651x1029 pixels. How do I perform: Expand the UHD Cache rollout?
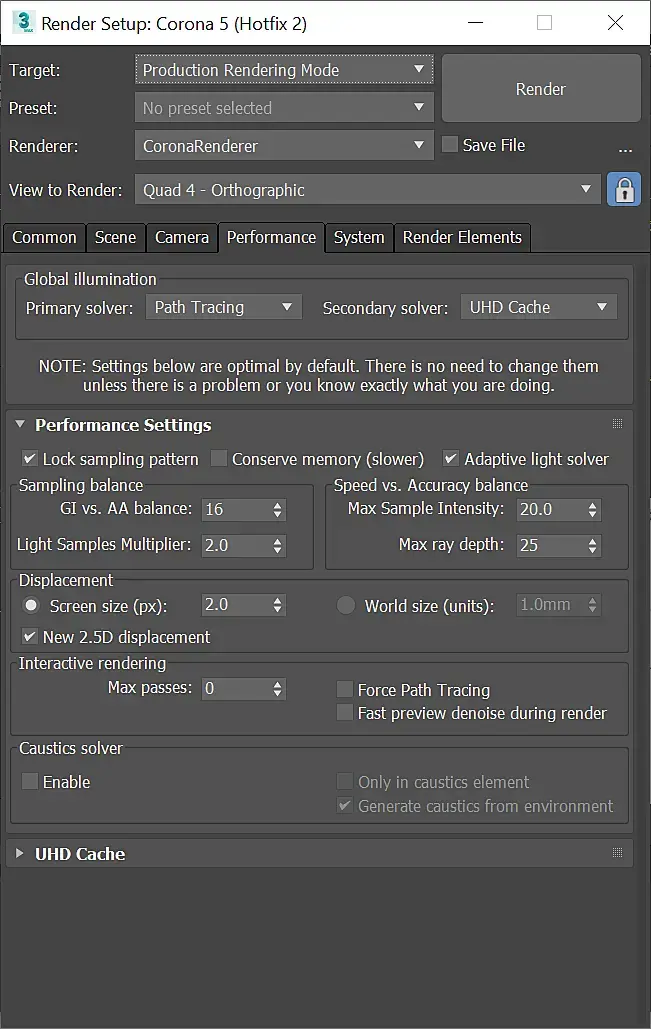(x=20, y=854)
